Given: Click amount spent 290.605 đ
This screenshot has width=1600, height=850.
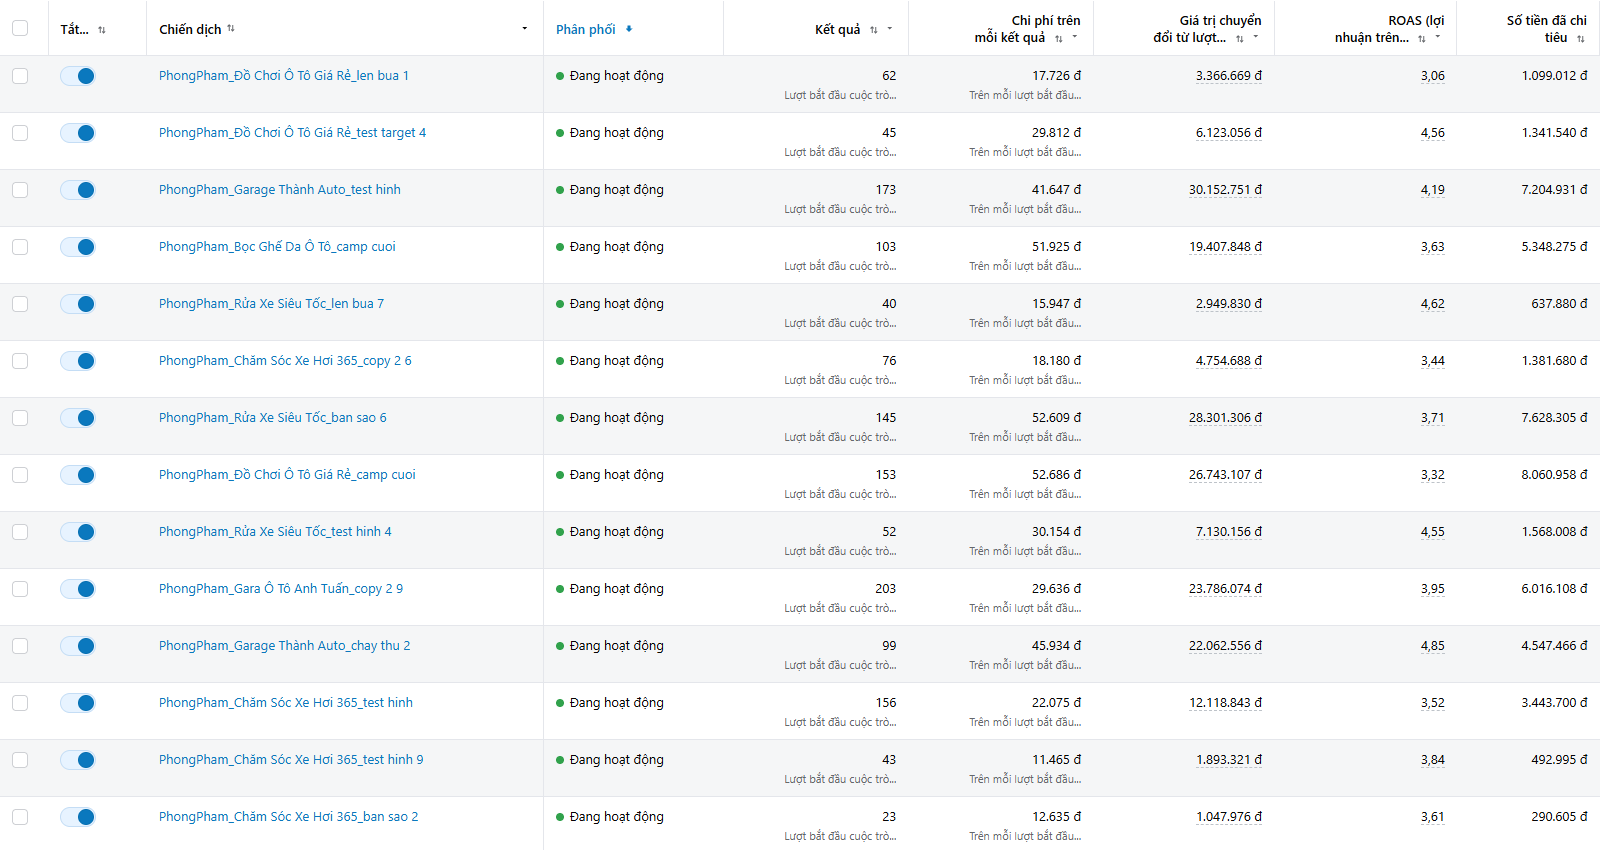Looking at the screenshot, I should pyautogui.click(x=1560, y=817).
